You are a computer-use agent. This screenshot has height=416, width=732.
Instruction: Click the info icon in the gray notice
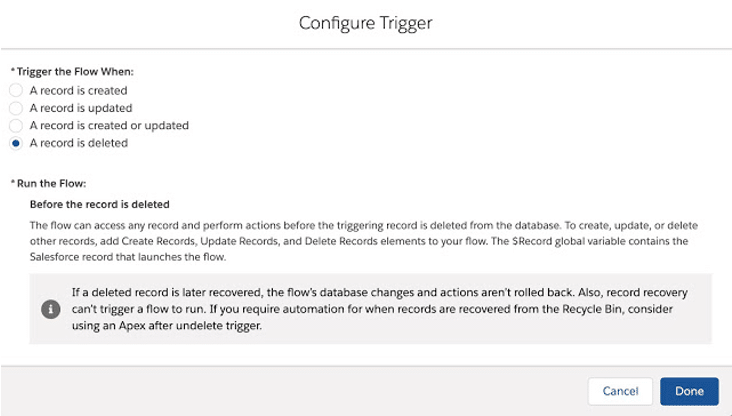[50, 309]
